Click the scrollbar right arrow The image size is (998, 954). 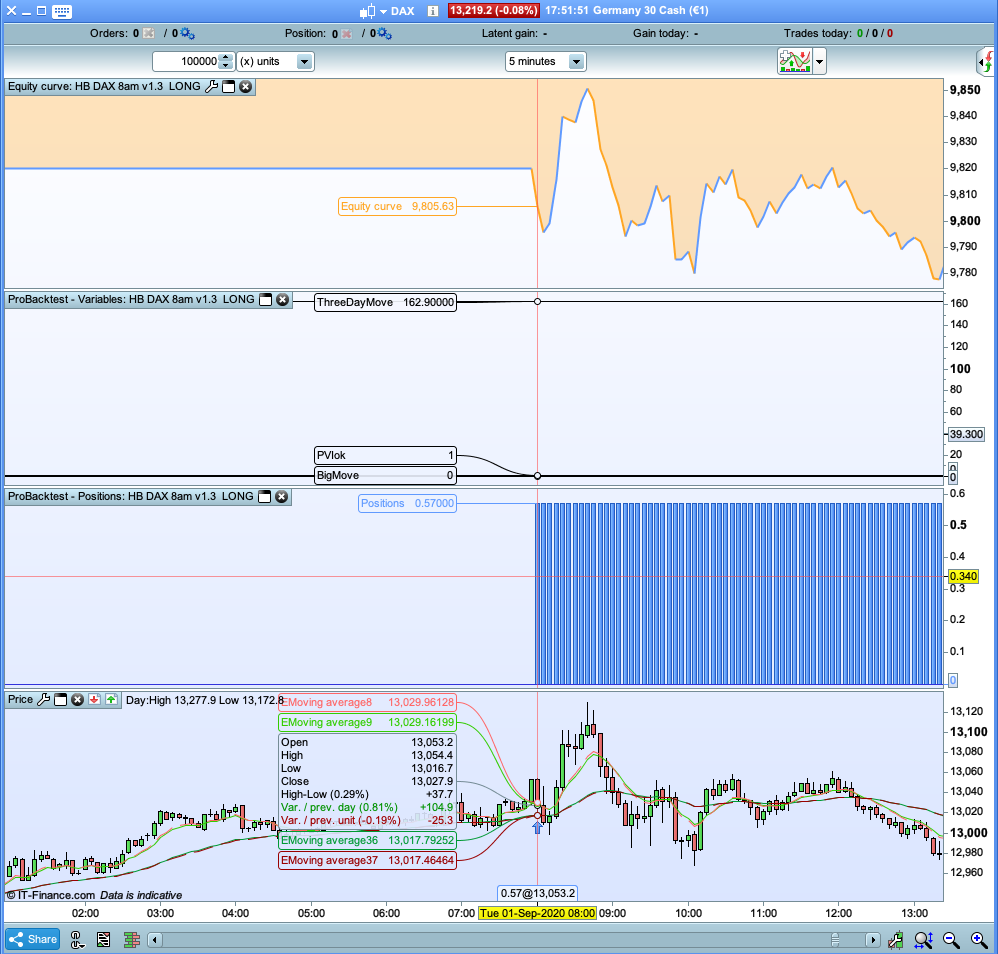(x=873, y=940)
